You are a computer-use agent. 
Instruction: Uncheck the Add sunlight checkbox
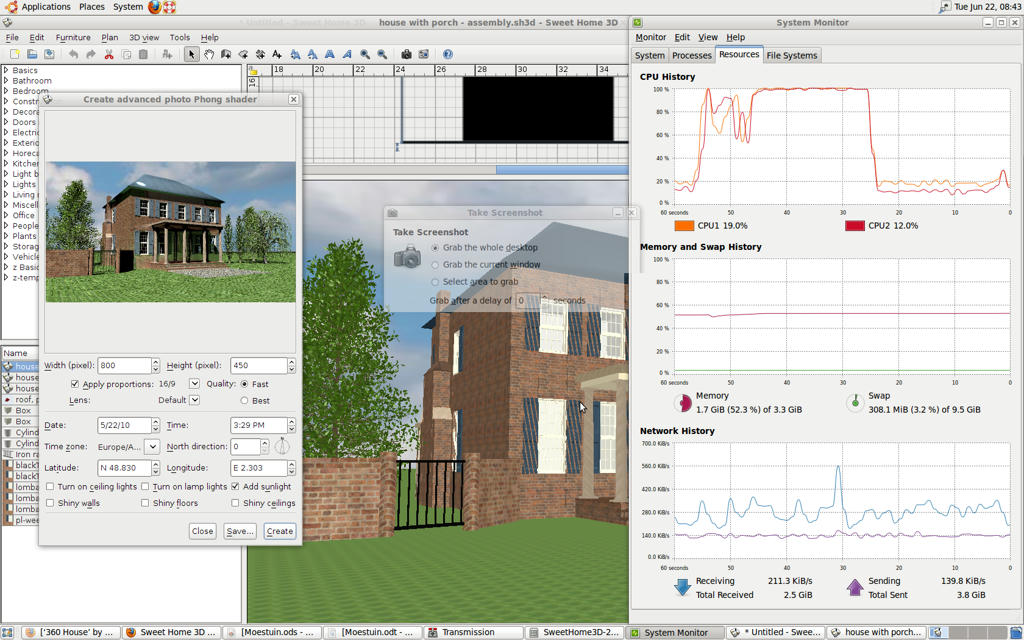[235, 487]
